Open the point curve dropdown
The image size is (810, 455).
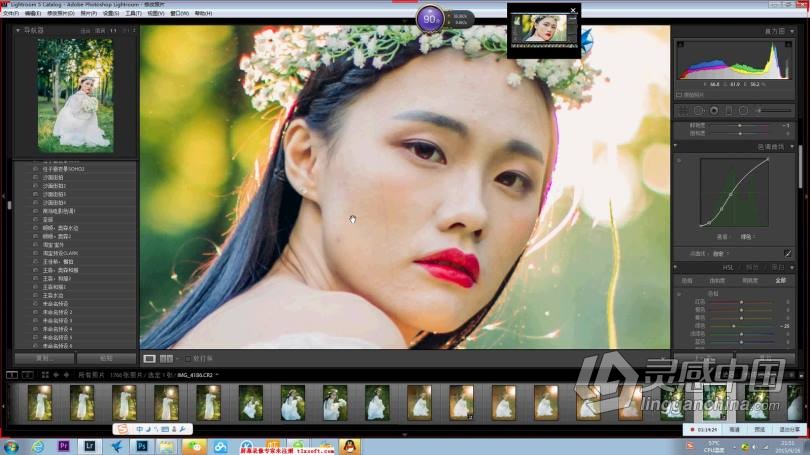pos(720,254)
